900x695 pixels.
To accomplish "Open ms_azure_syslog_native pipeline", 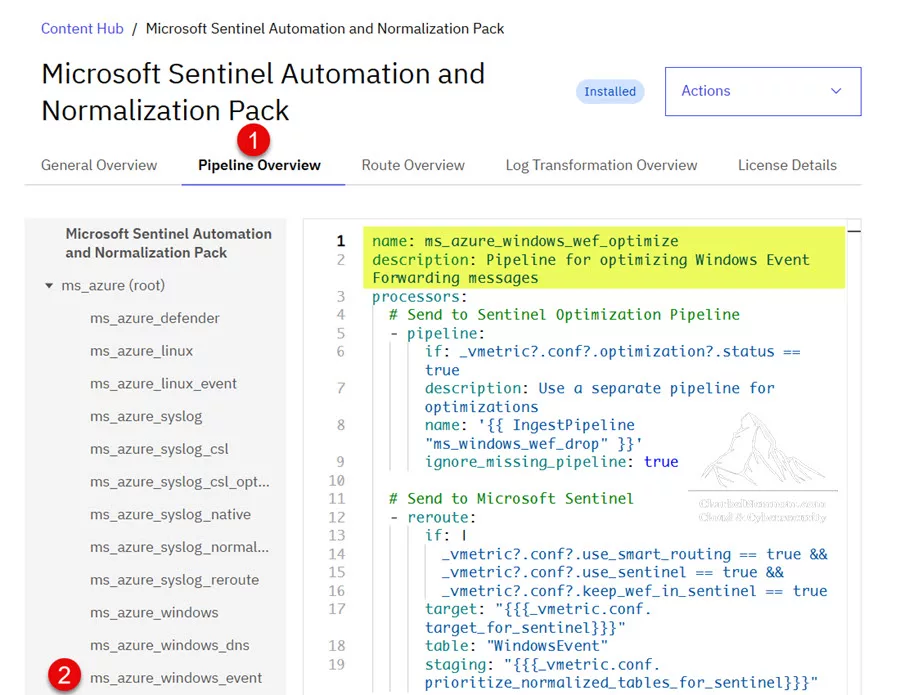I will click(170, 514).
